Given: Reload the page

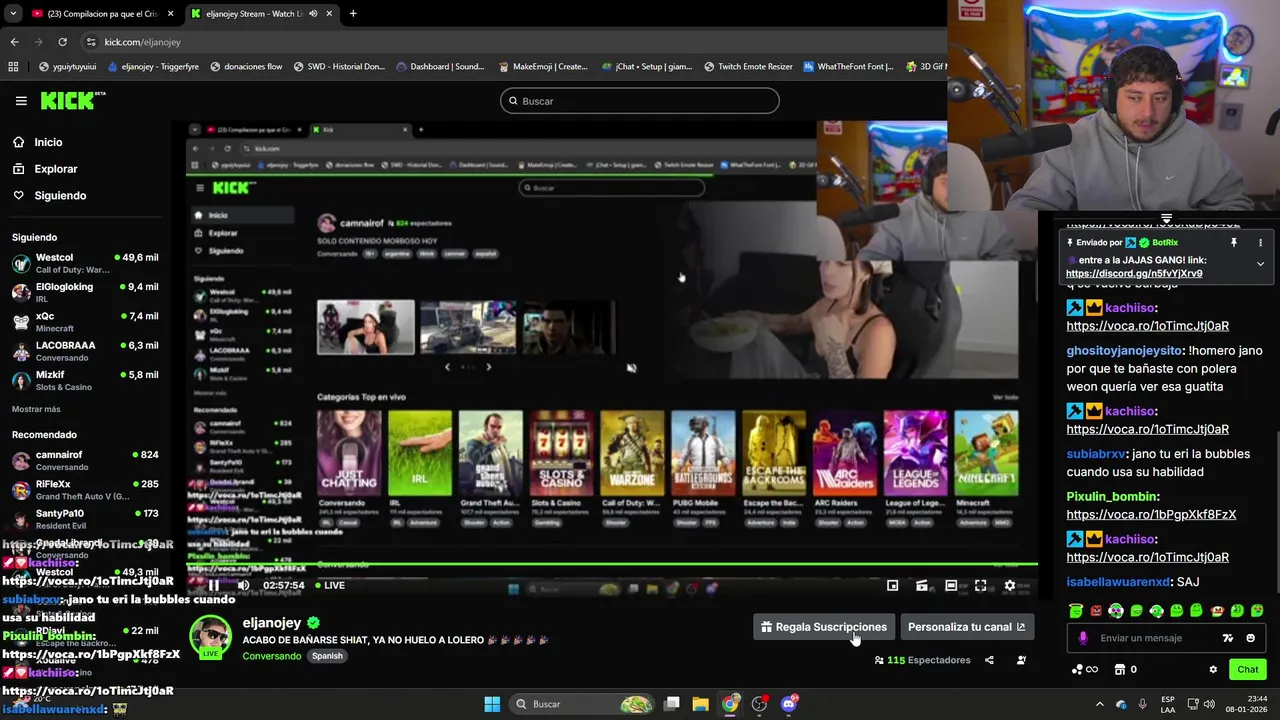Looking at the screenshot, I should 62,42.
